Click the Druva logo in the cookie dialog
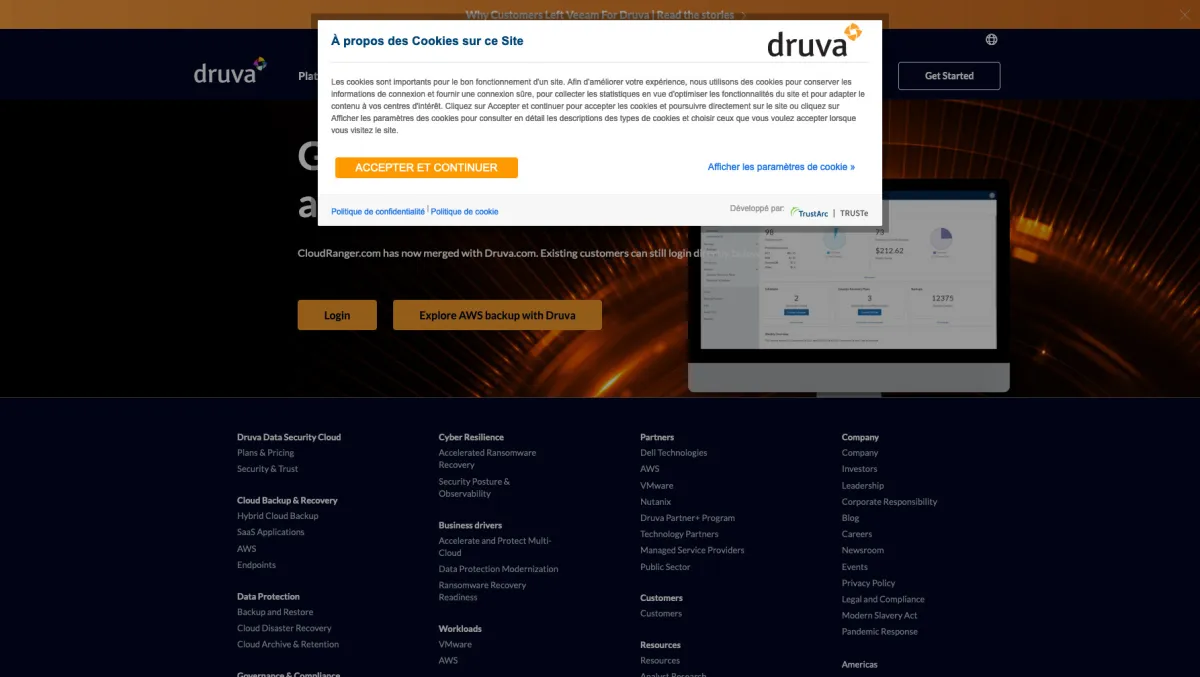 (x=814, y=41)
